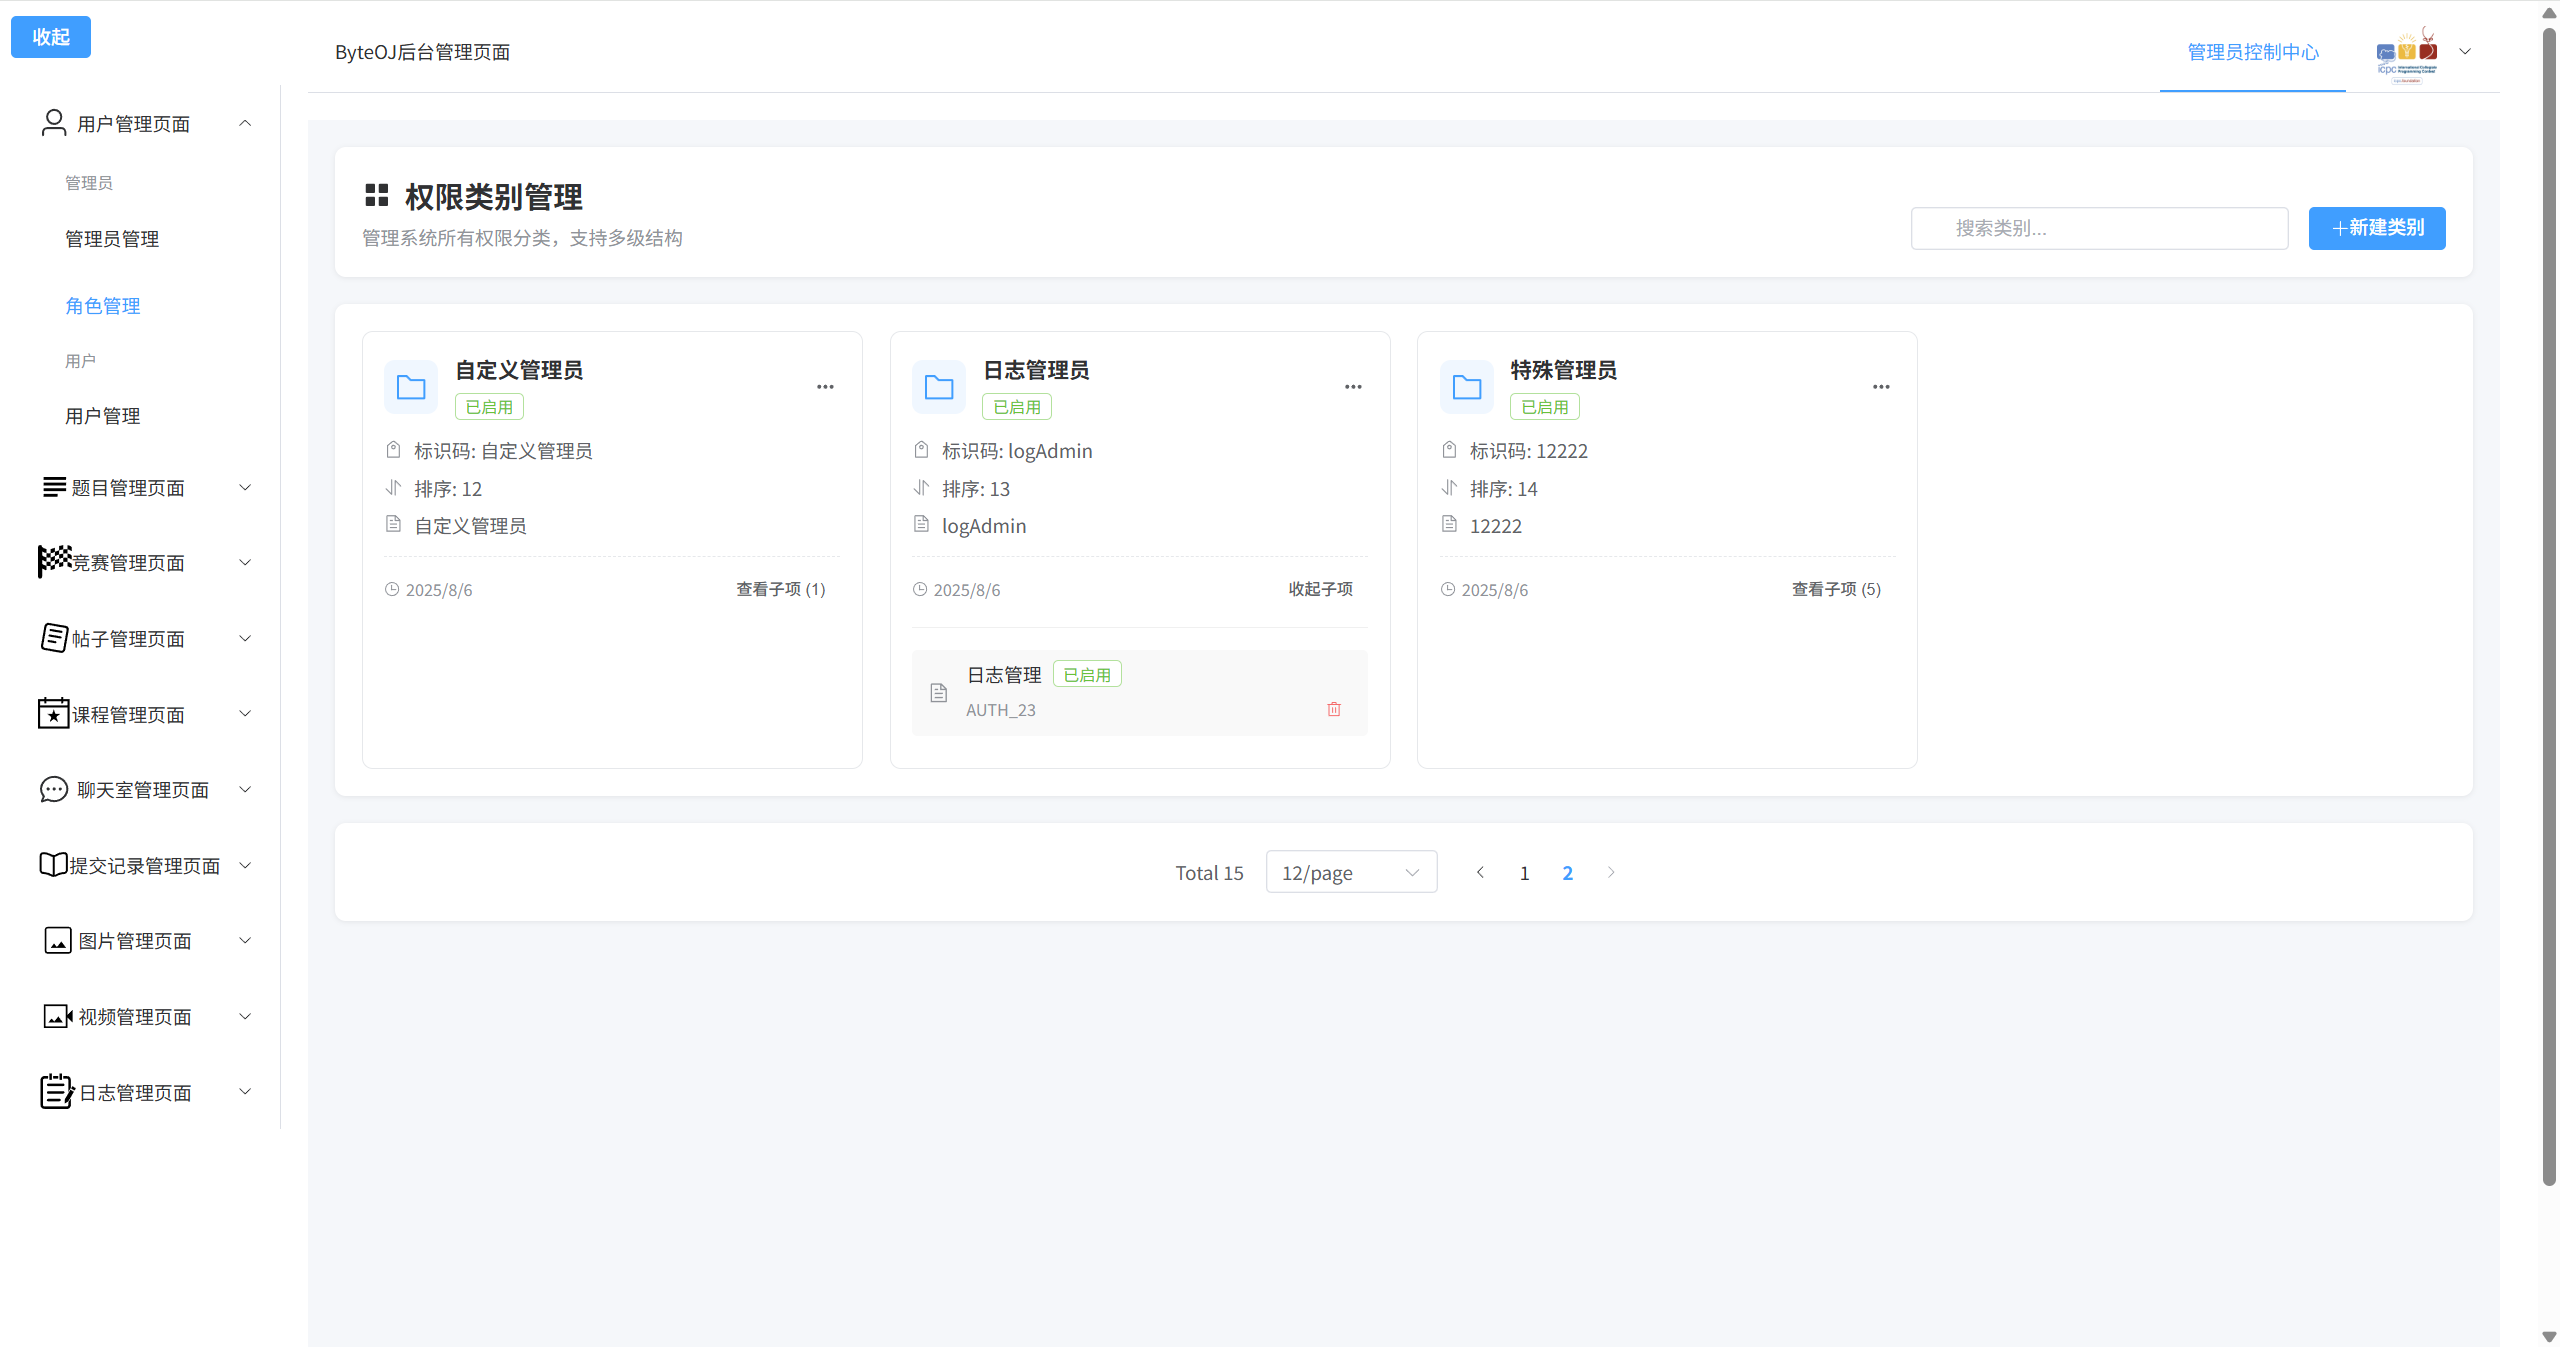Click the red trash icon beside AUTH_23

(x=1333, y=709)
